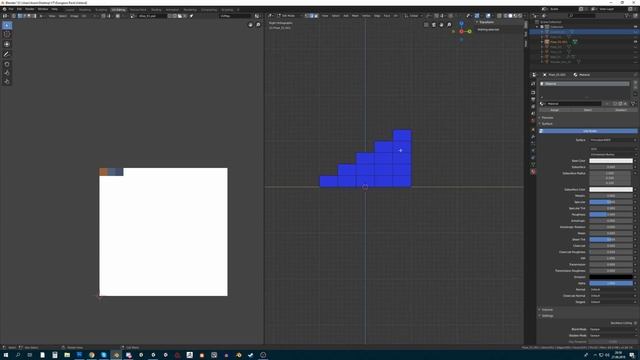
Task: Open the Blend Mode dropdown
Action: click(x=612, y=329)
